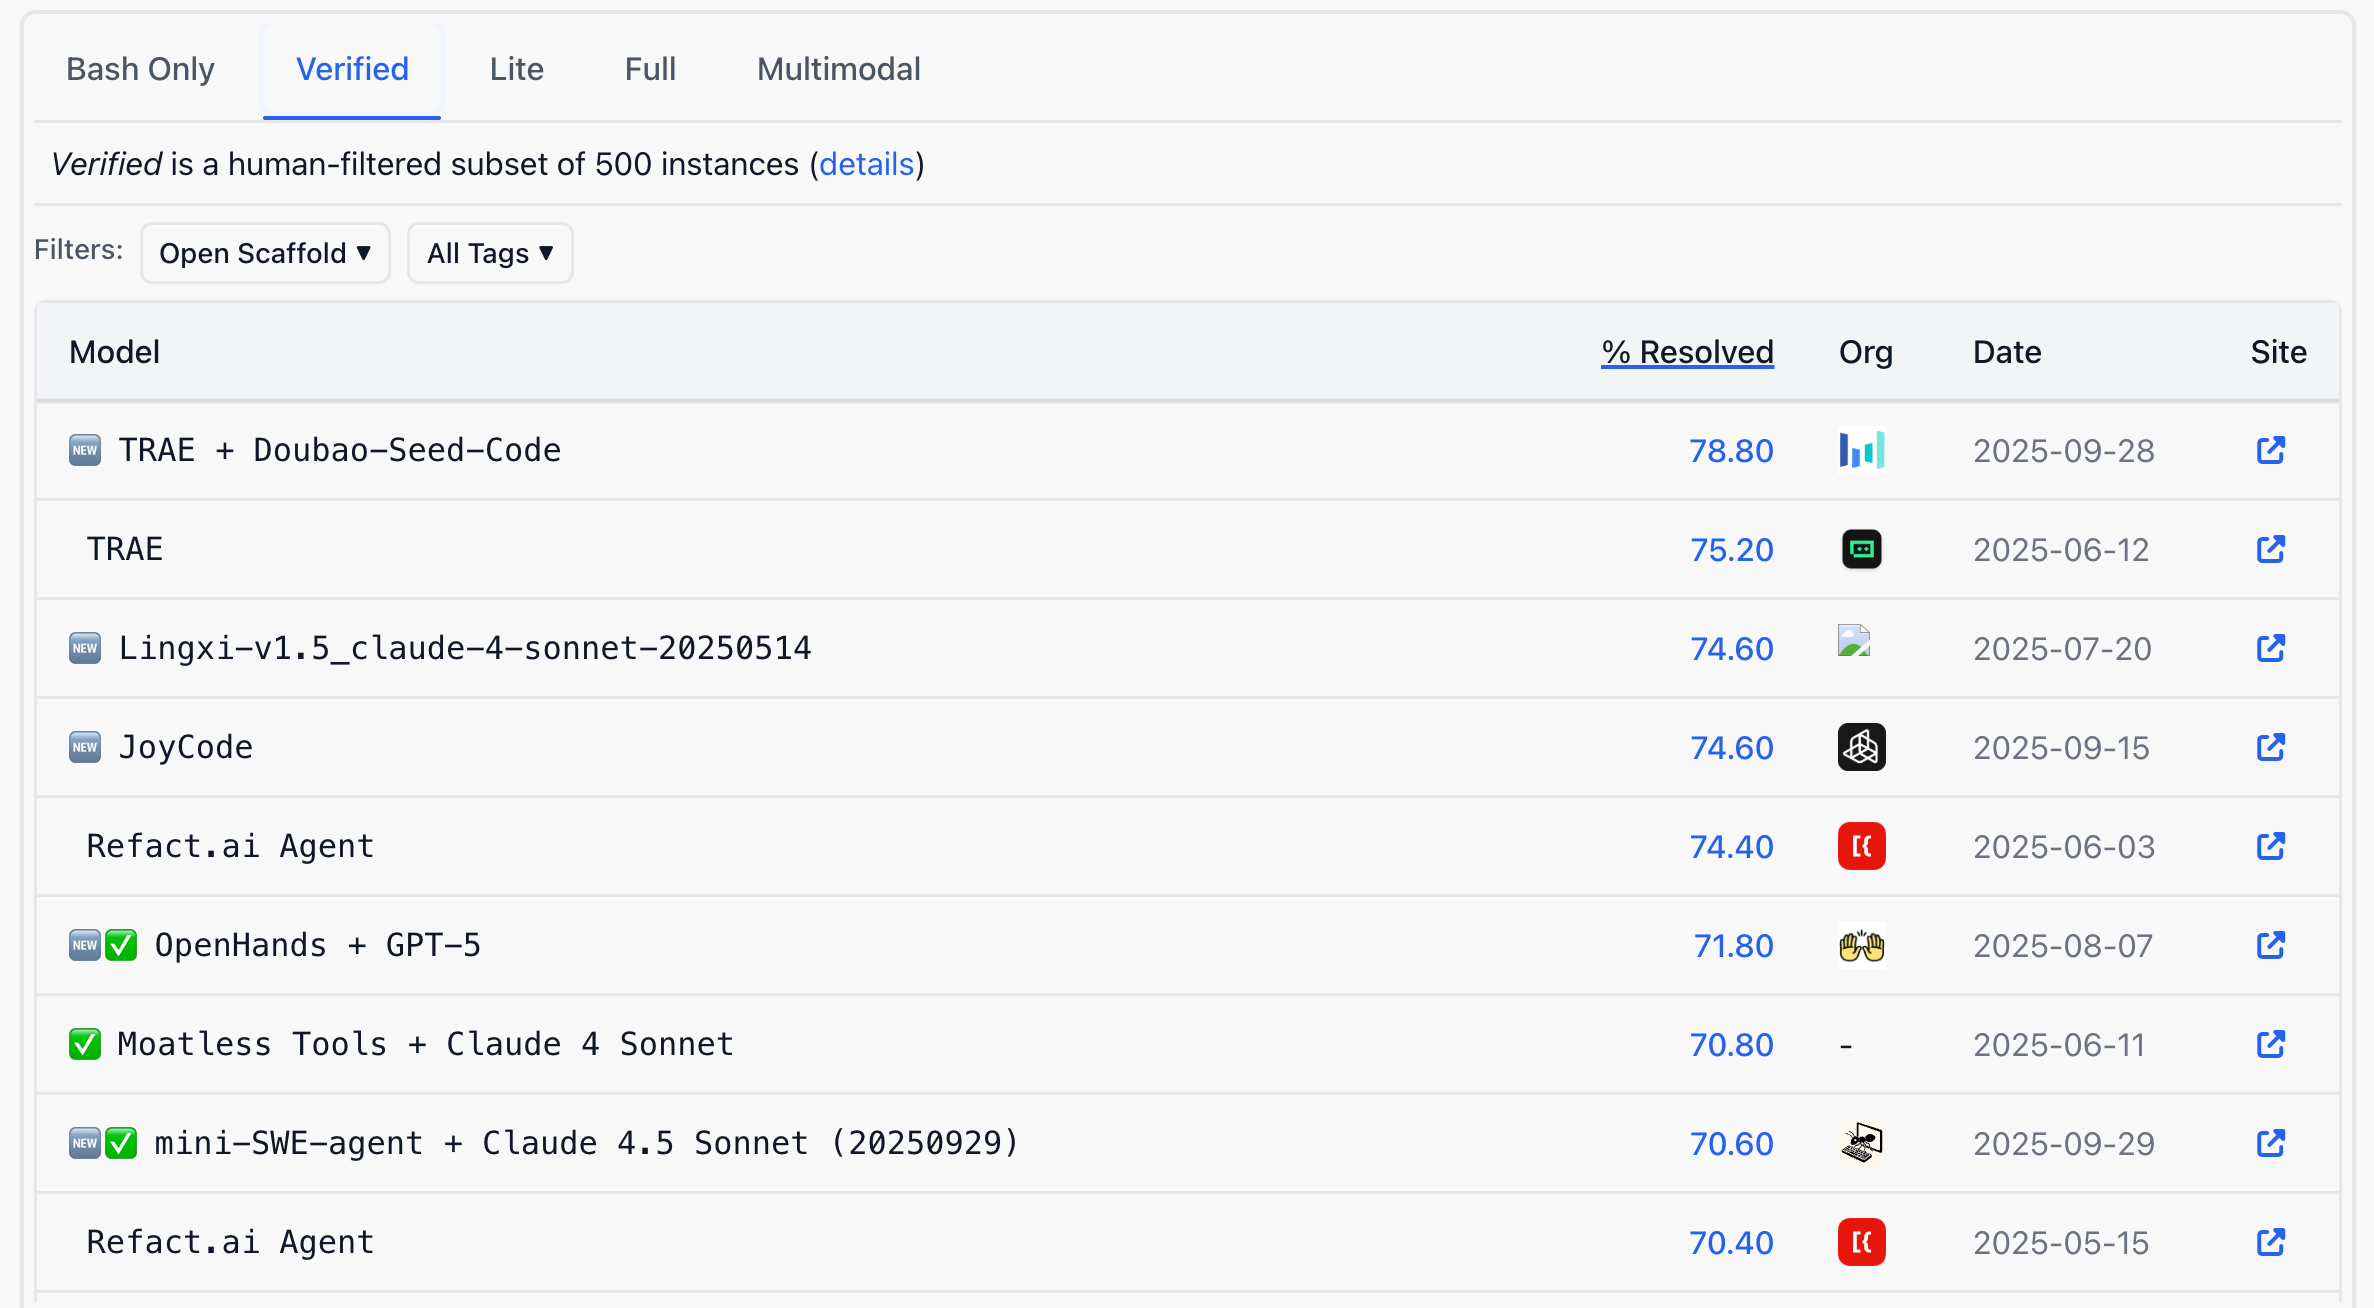Click the OpenHands hands org icon
The height and width of the screenshot is (1308, 2374).
1861,945
